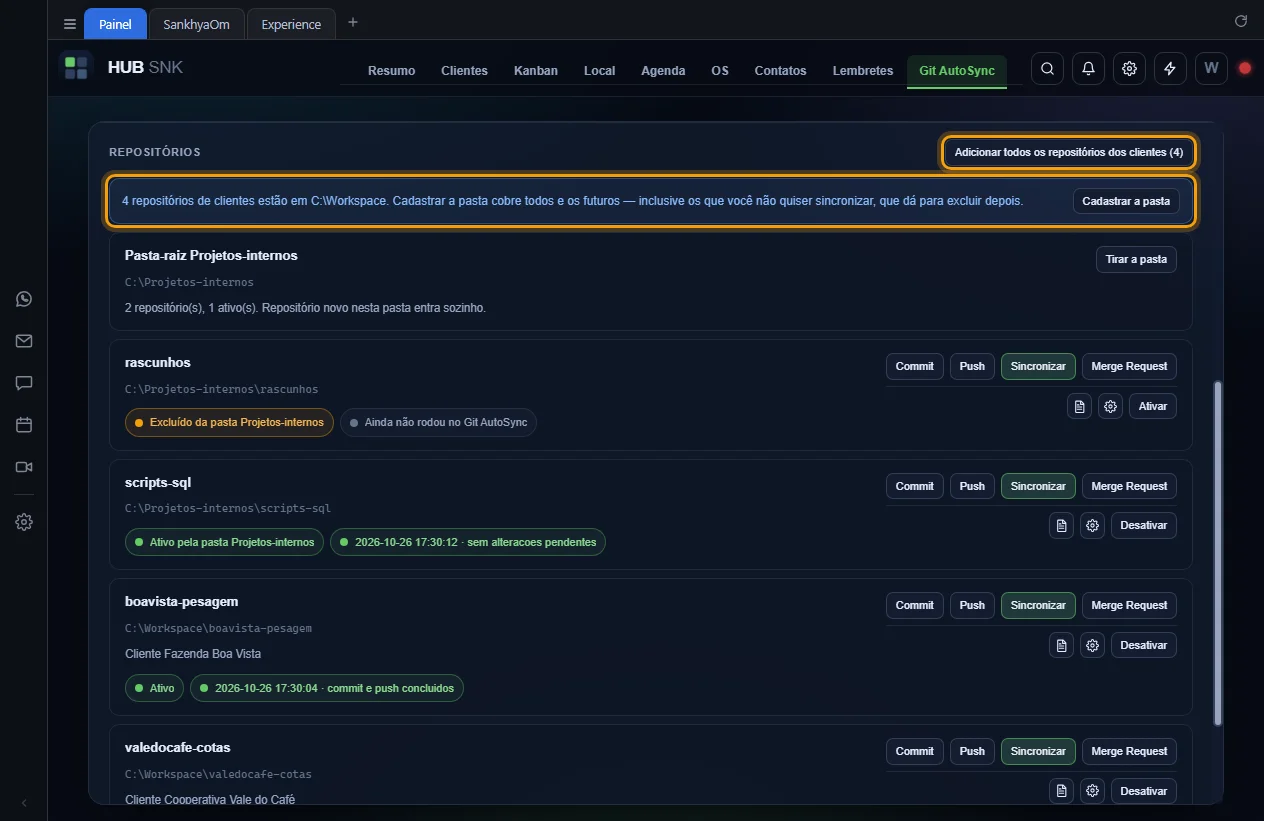
Task: Open the OS section
Action: (x=720, y=71)
